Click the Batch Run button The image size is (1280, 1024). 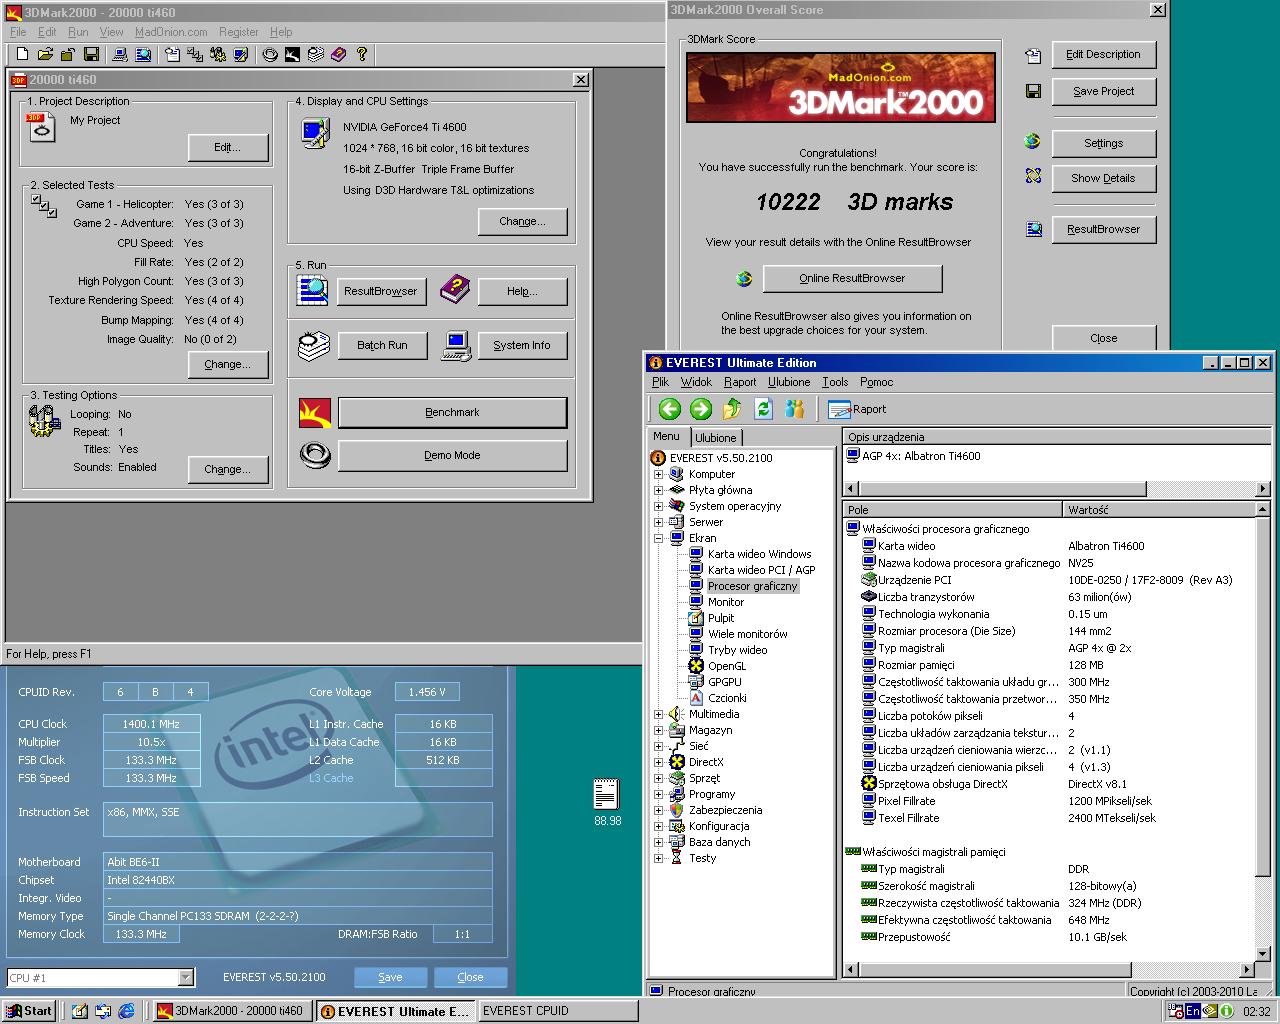tap(382, 345)
